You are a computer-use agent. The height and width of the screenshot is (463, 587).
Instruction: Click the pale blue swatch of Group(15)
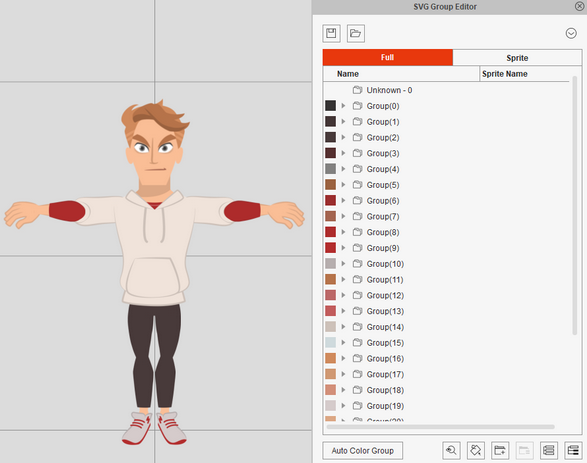[x=331, y=342]
